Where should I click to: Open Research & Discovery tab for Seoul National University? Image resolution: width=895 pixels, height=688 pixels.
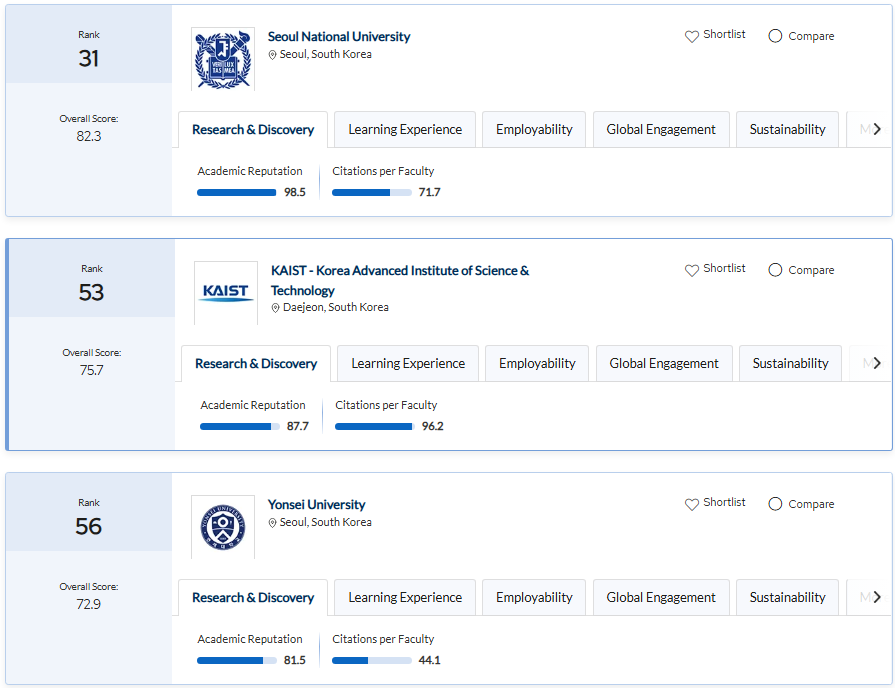point(253,130)
